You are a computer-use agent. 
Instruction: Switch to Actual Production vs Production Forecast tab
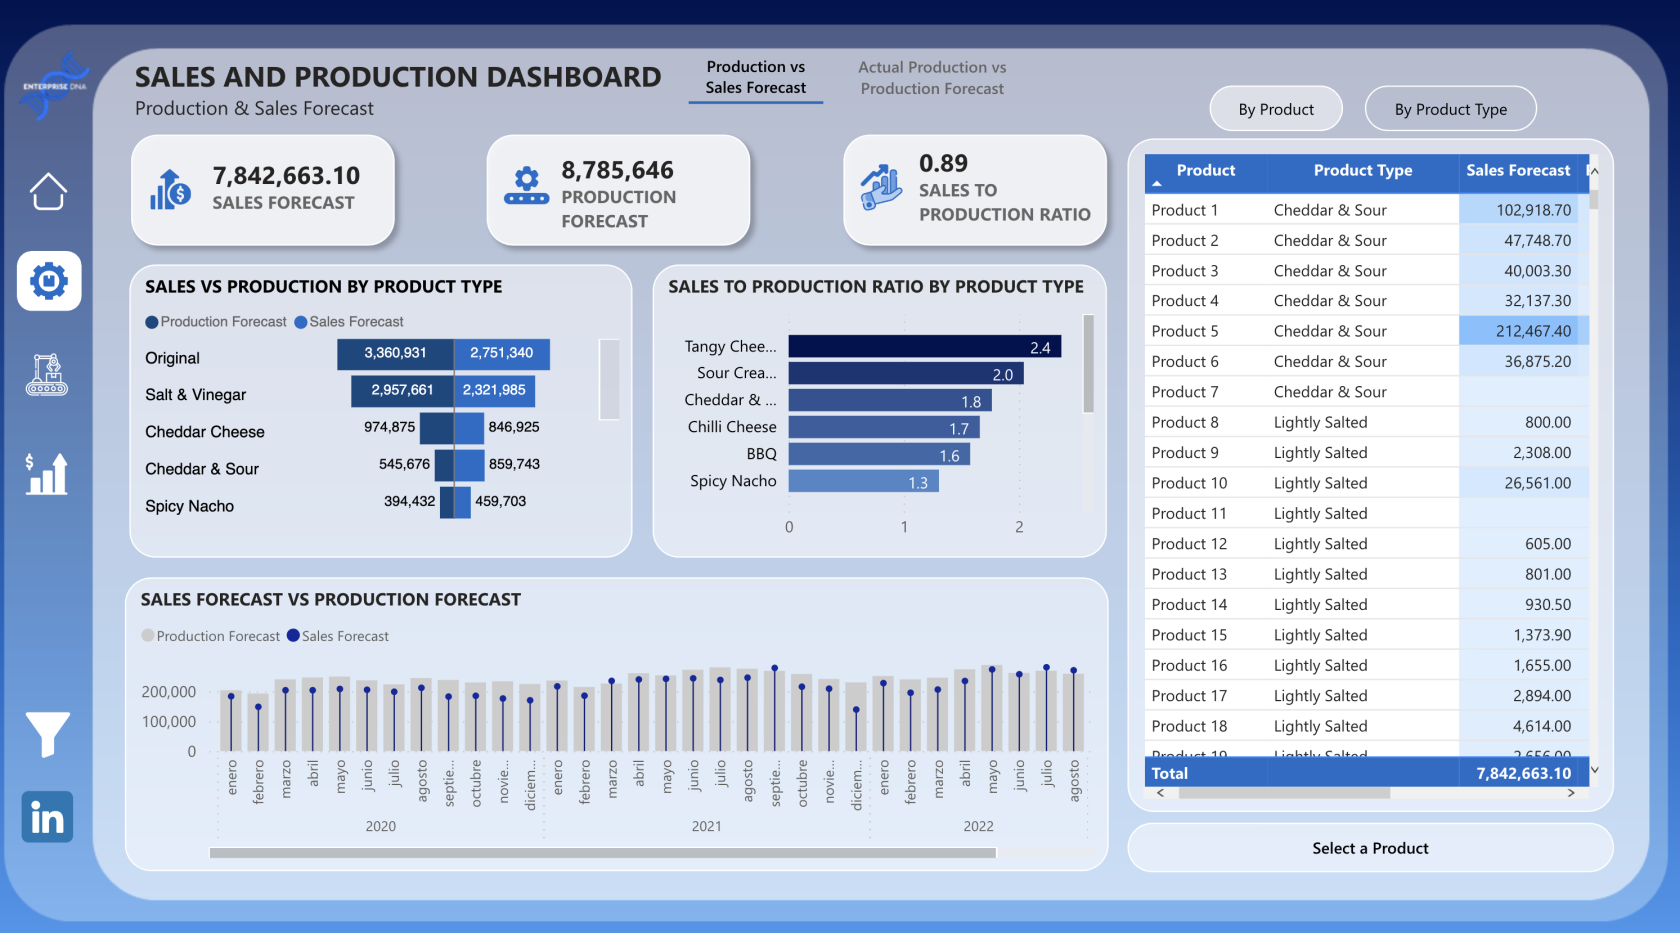pos(932,78)
